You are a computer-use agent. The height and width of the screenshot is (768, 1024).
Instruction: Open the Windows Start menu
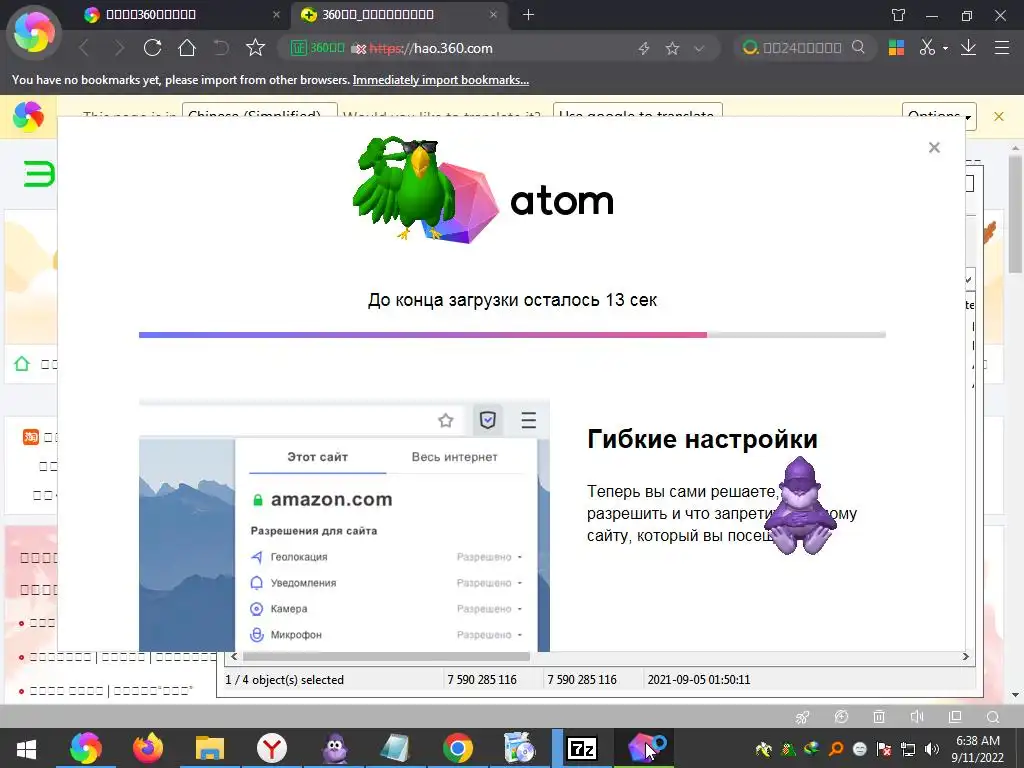(26, 748)
